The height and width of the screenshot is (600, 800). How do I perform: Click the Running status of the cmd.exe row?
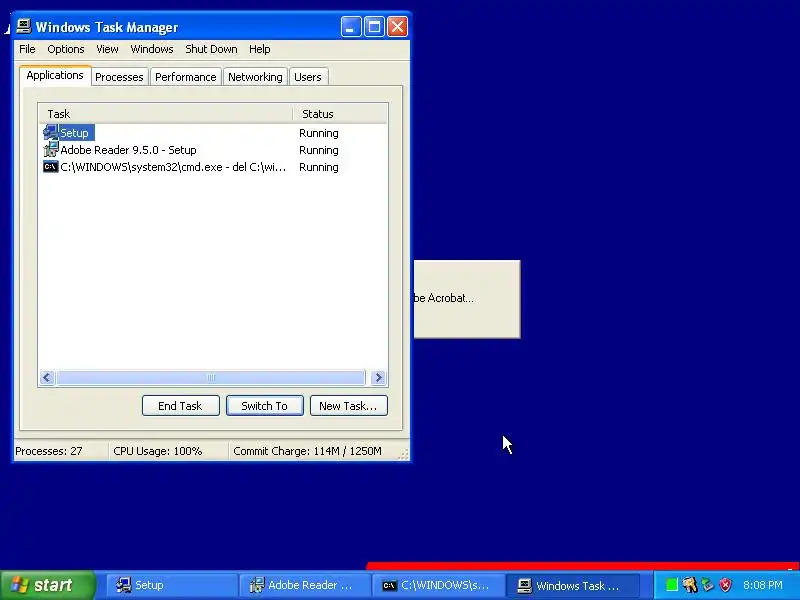point(319,167)
